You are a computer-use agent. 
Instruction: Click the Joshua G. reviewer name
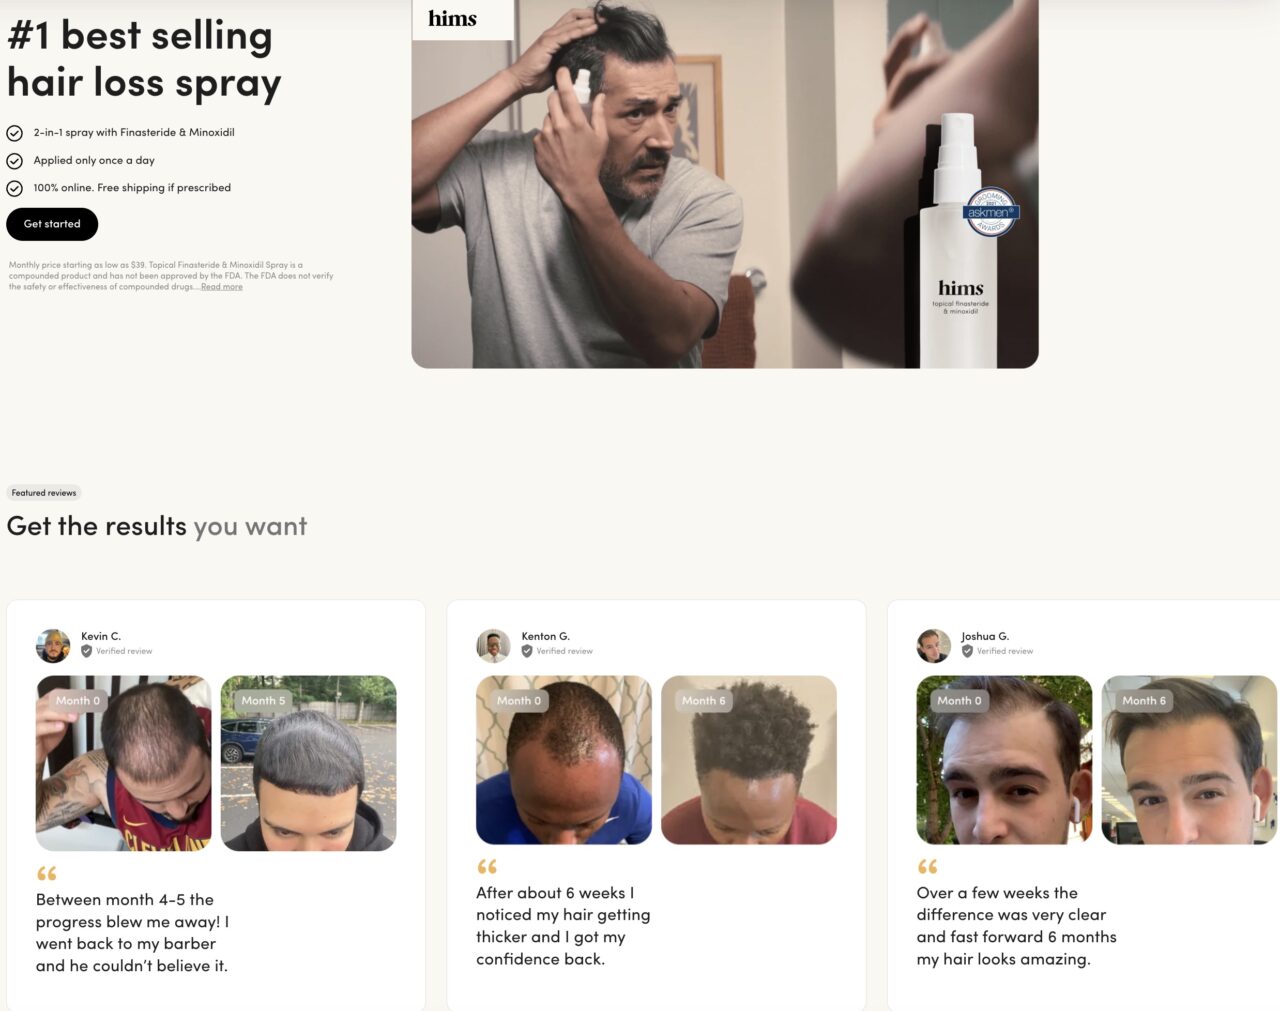[x=985, y=636]
